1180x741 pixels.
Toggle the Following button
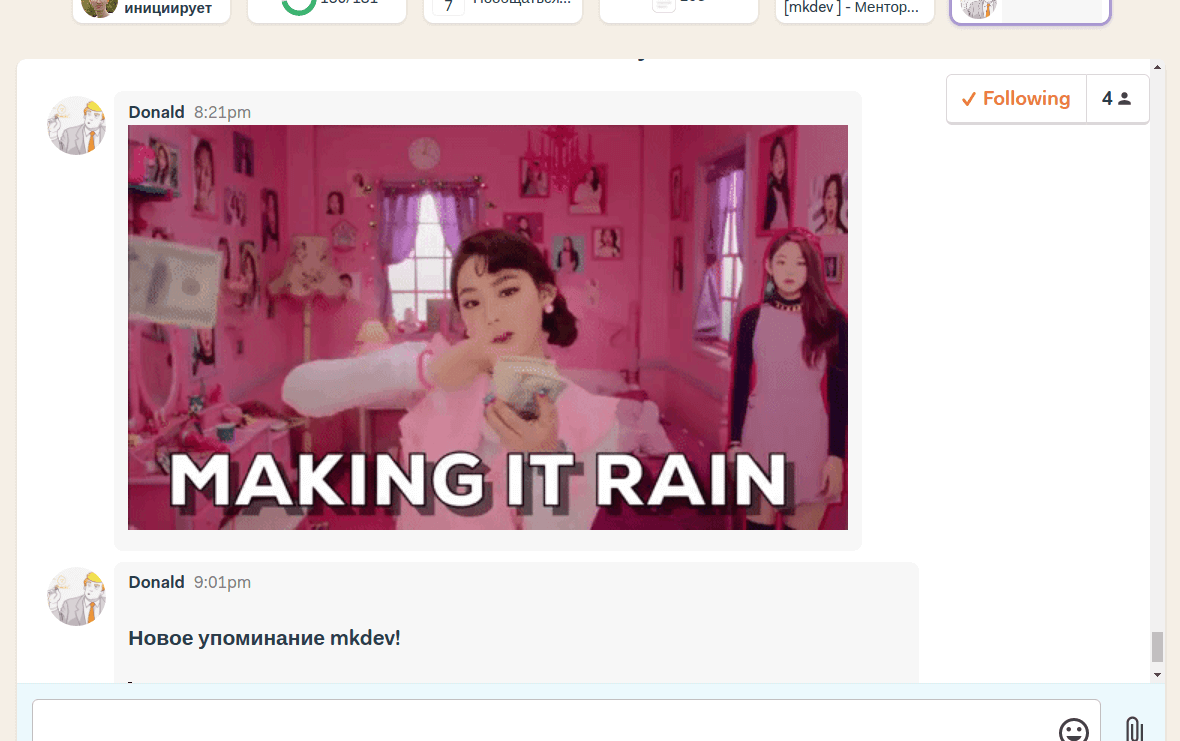click(x=1017, y=99)
